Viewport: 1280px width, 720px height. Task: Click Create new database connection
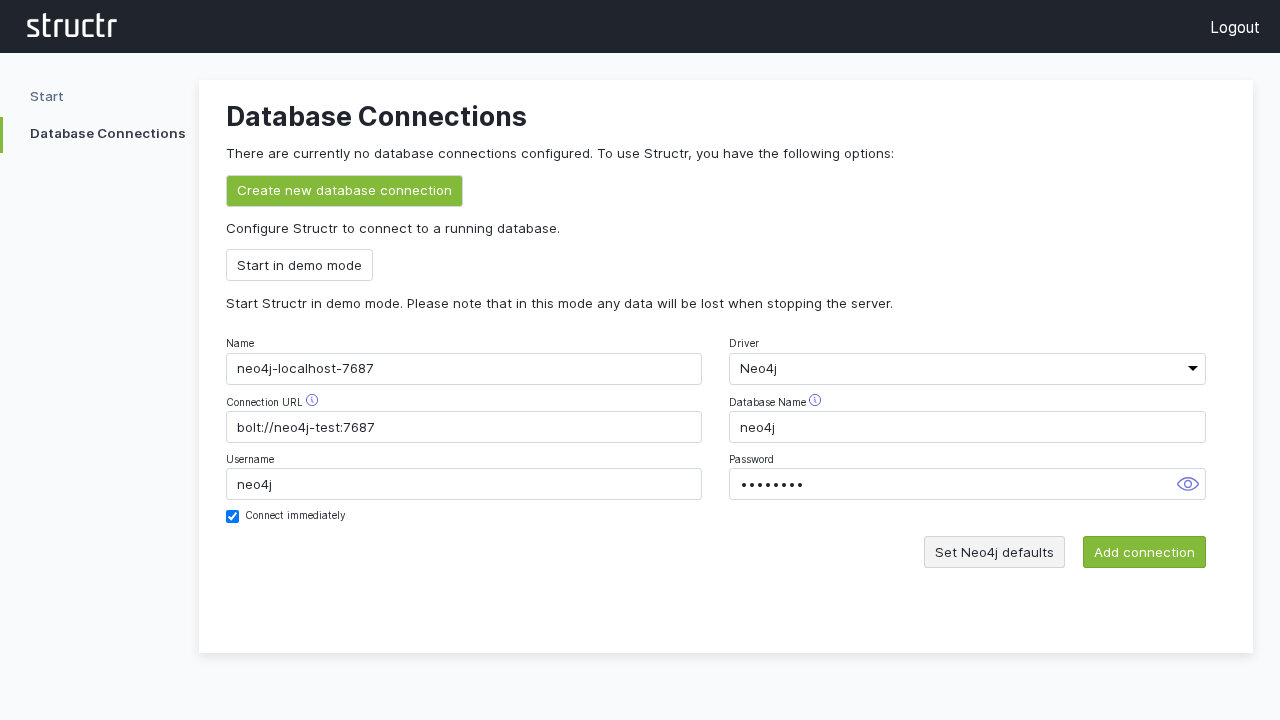pyautogui.click(x=344, y=190)
